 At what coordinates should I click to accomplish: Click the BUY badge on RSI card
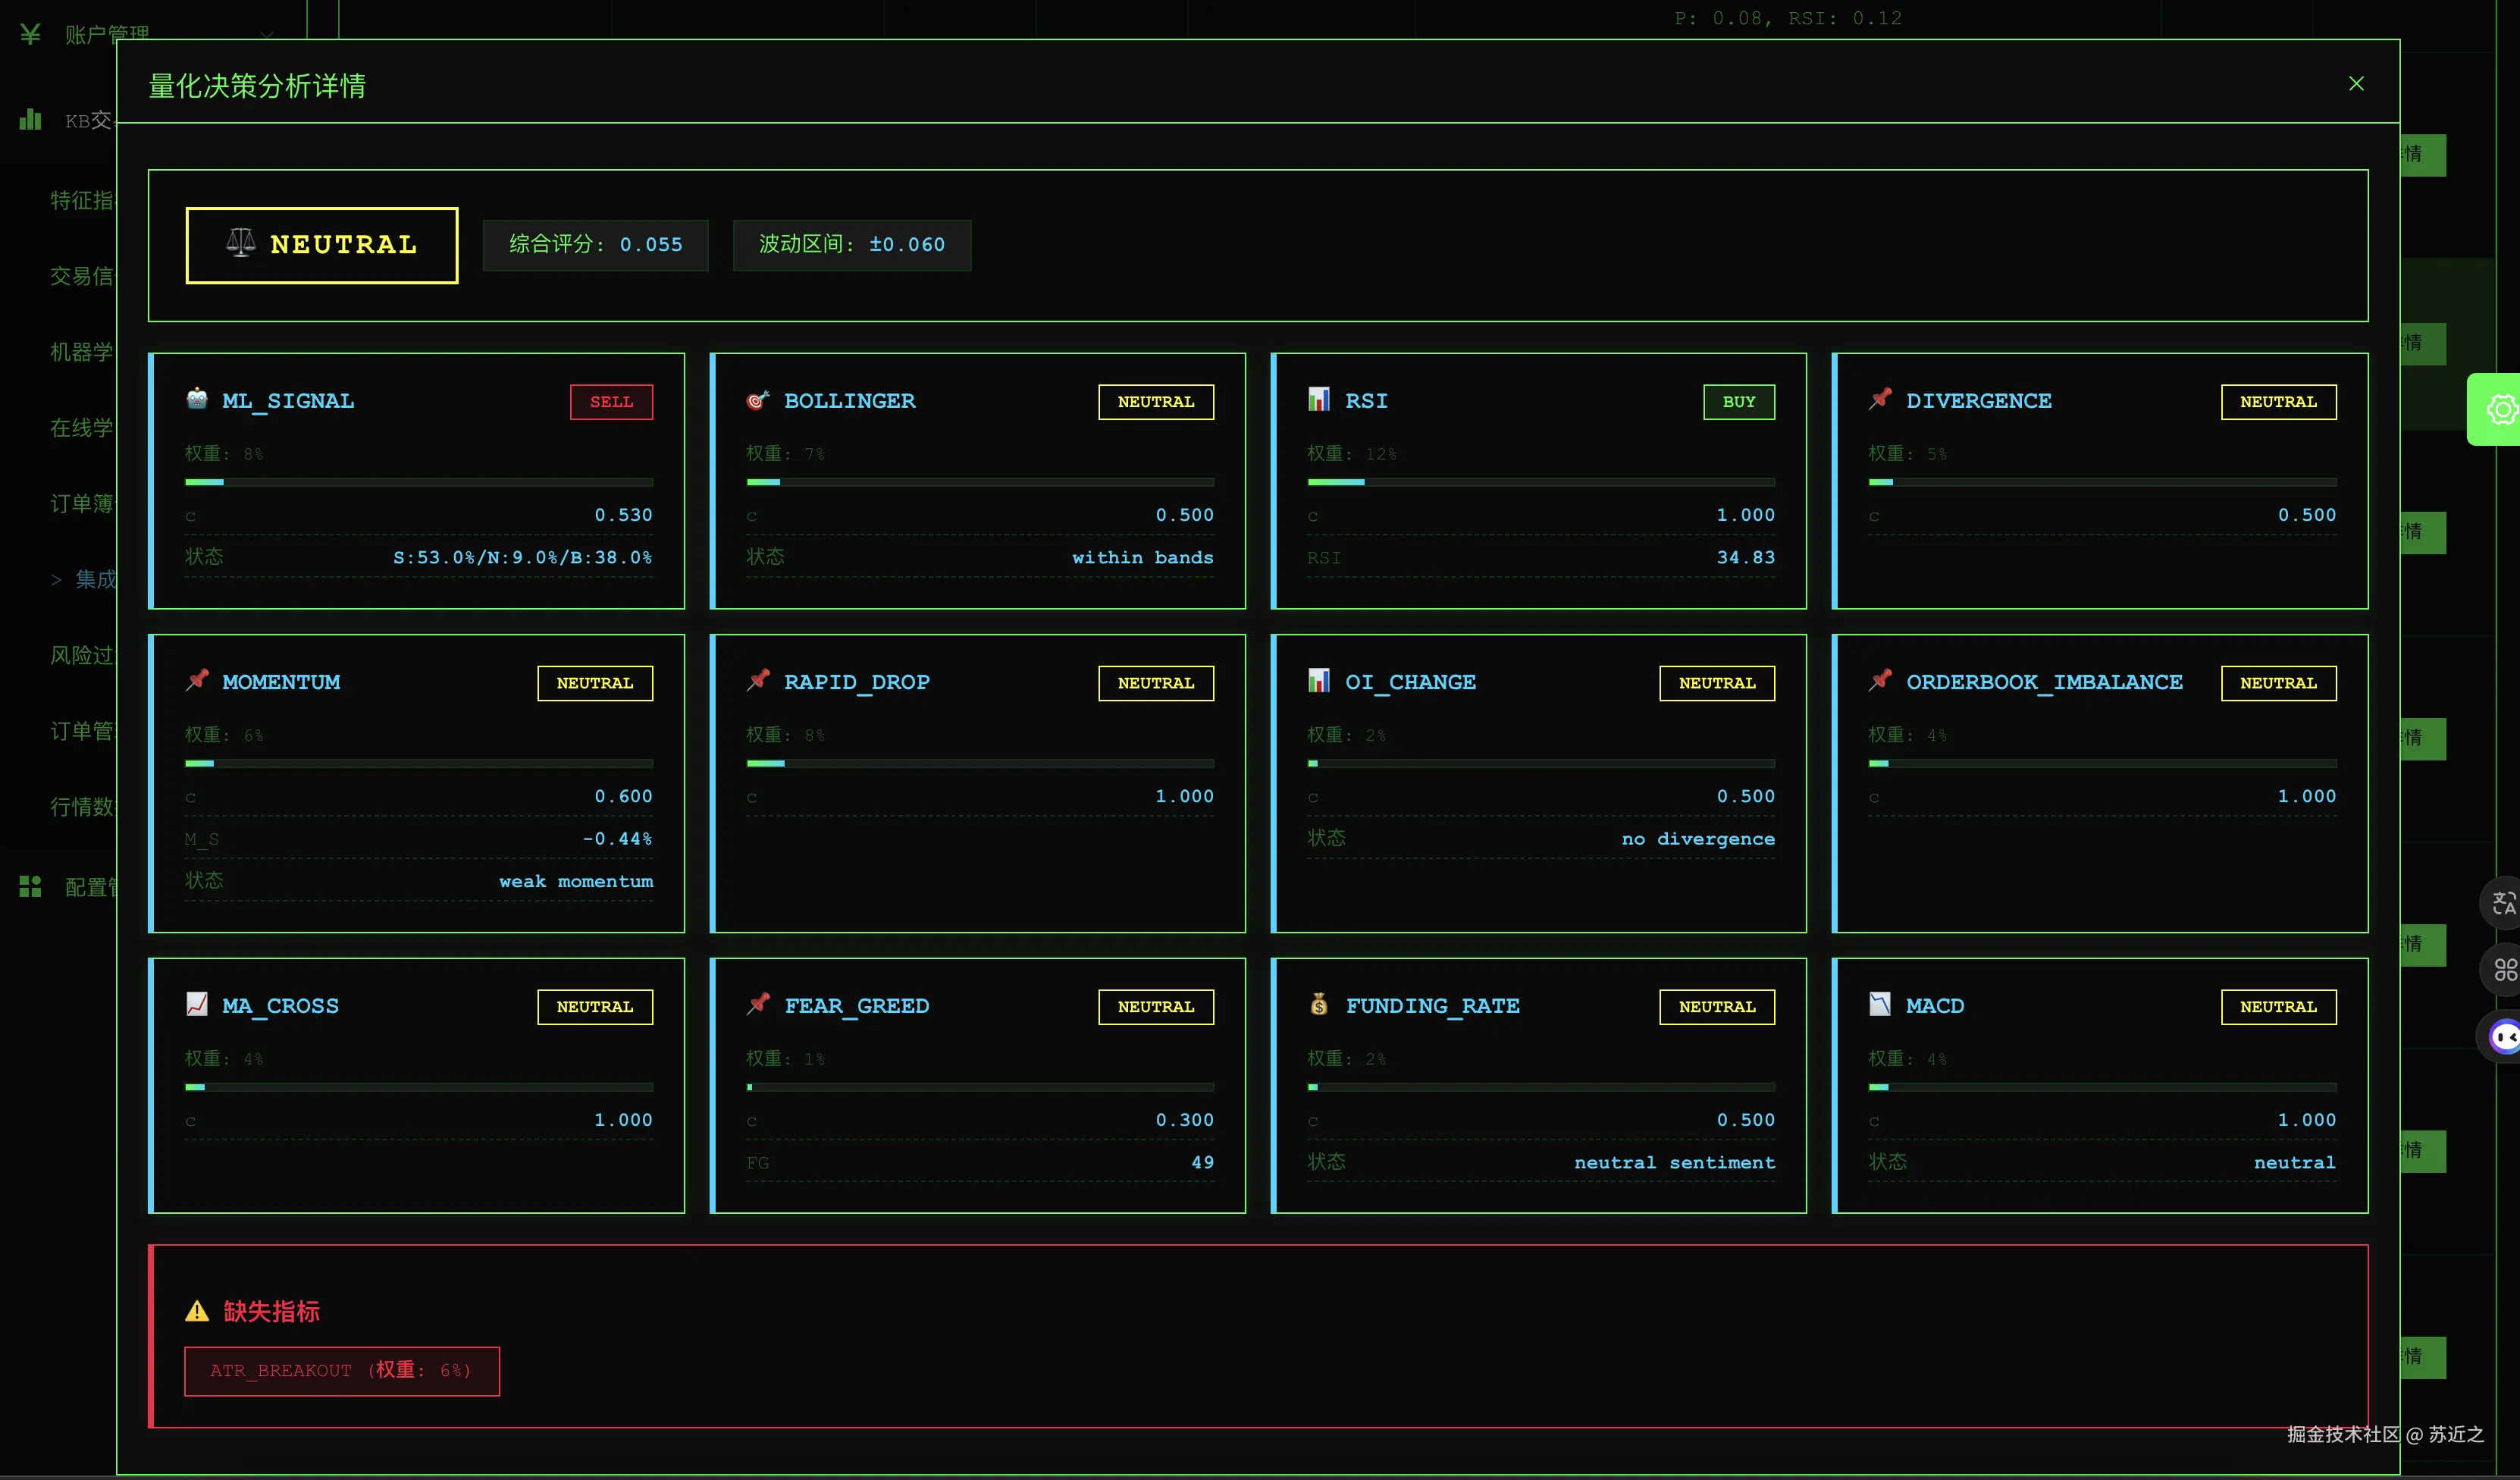[1738, 402]
